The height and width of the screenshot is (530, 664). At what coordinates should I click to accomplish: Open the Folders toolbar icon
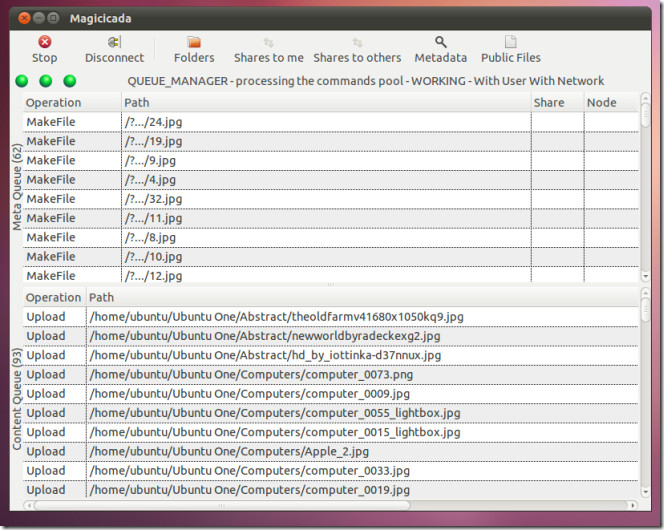194,42
